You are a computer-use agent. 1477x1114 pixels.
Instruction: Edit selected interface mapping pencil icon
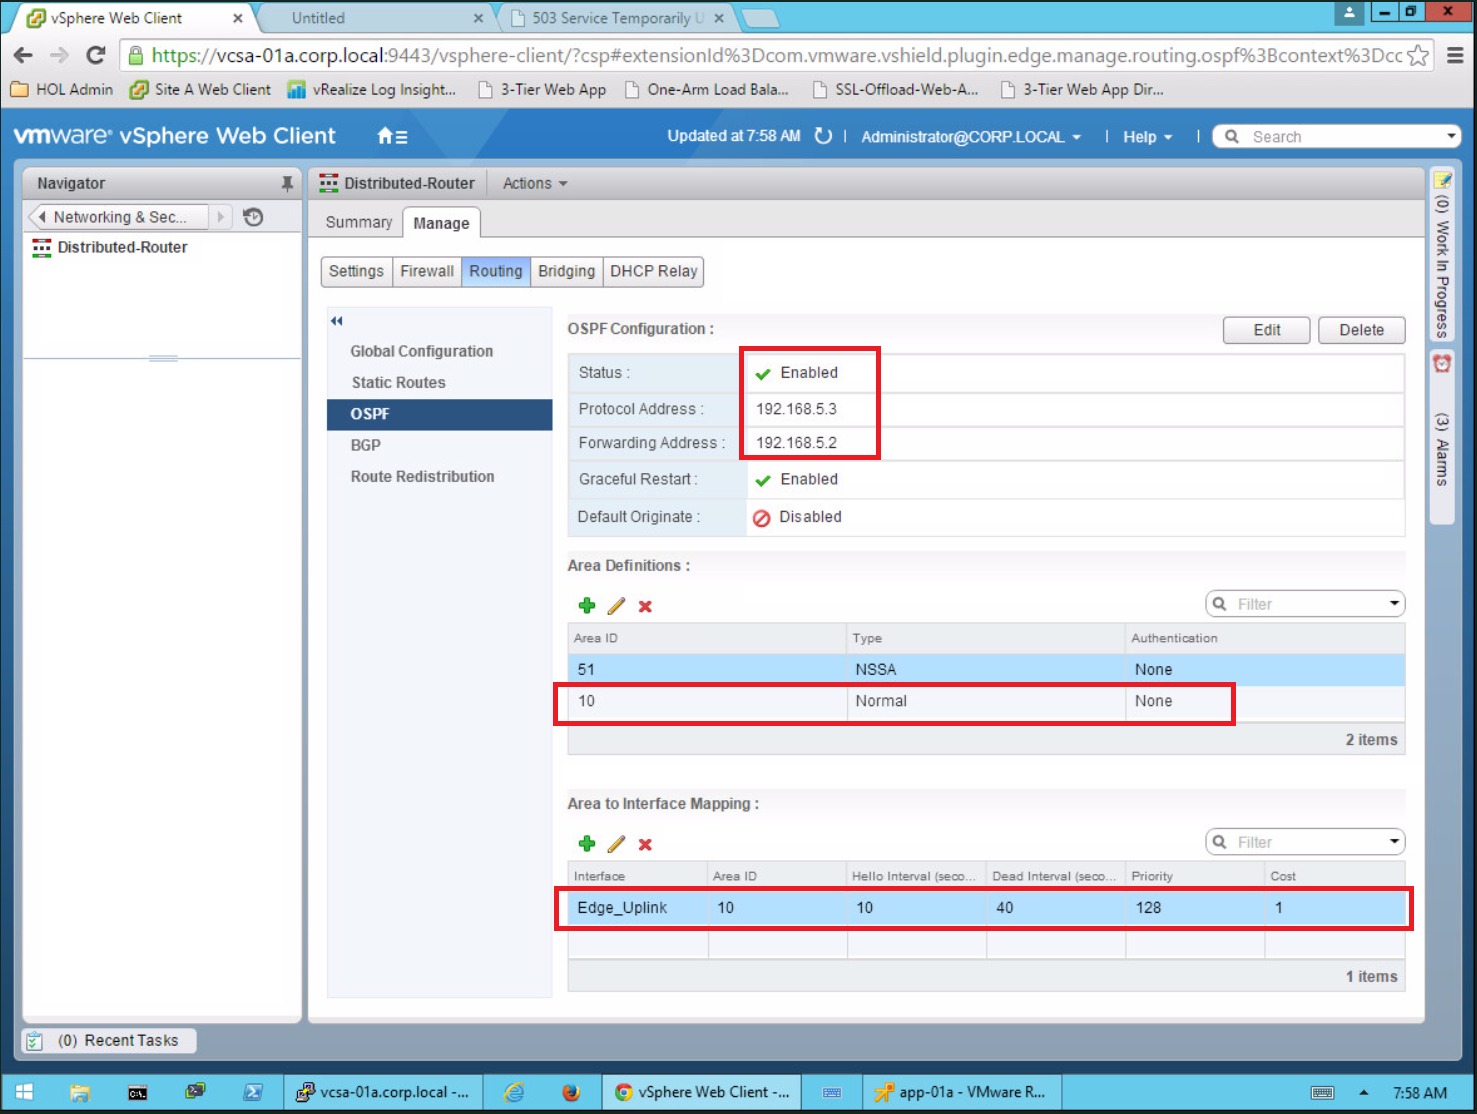pyautogui.click(x=616, y=844)
